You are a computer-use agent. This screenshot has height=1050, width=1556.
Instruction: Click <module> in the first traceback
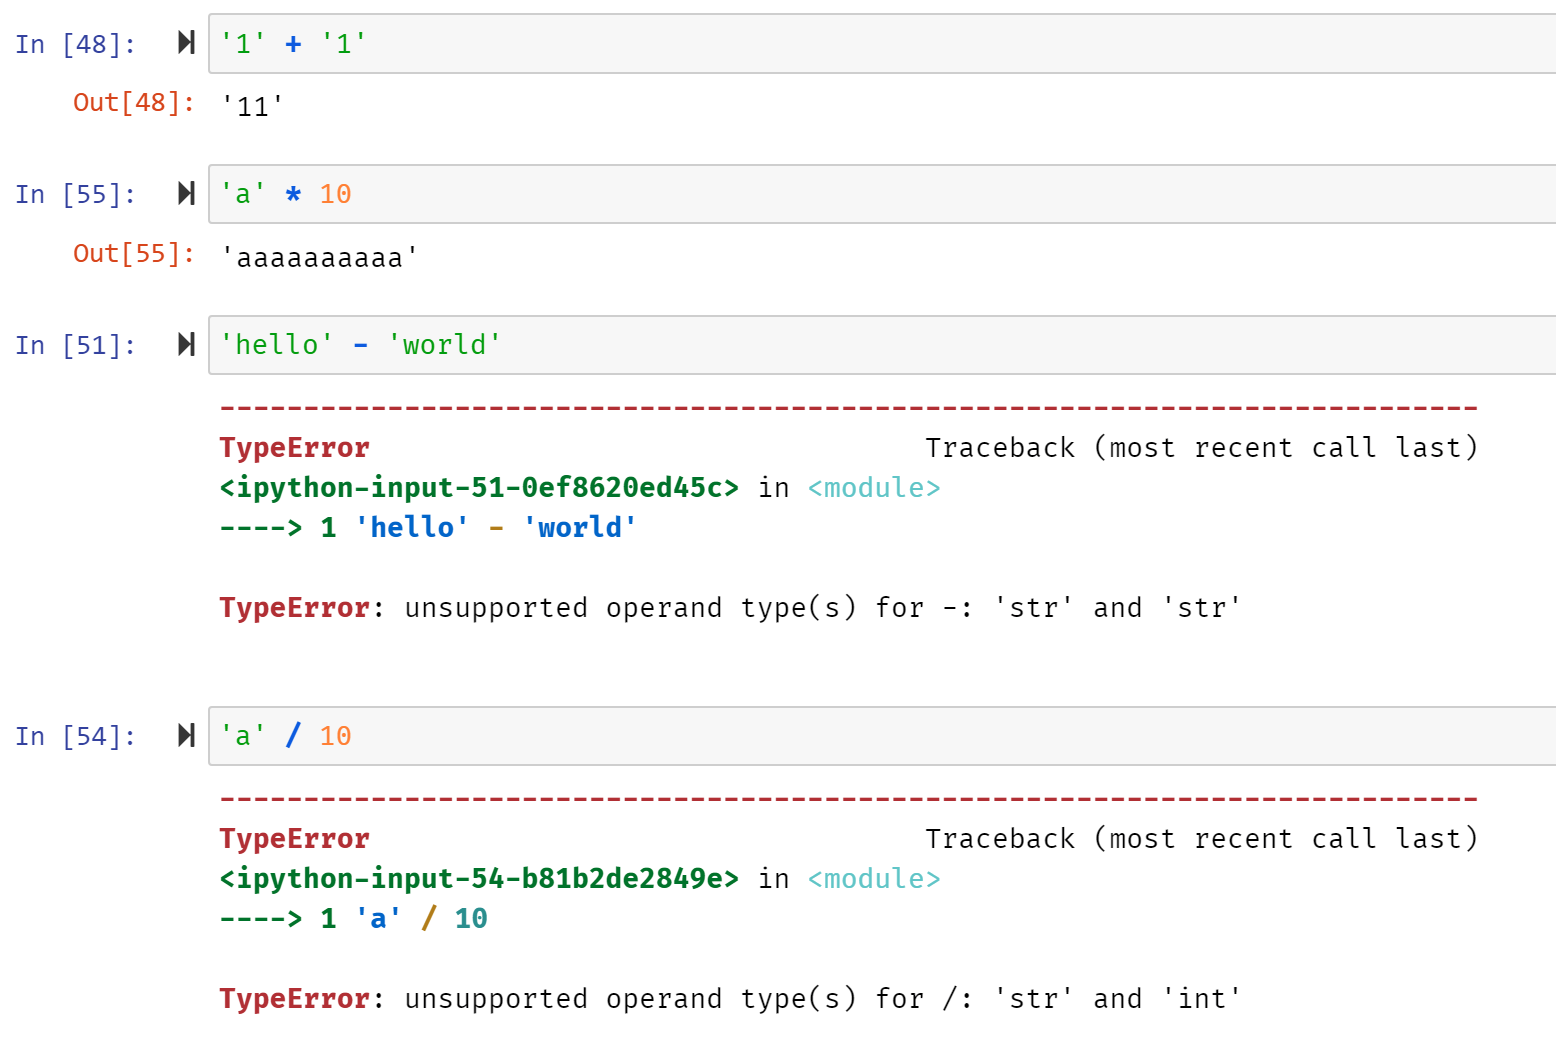(x=874, y=487)
